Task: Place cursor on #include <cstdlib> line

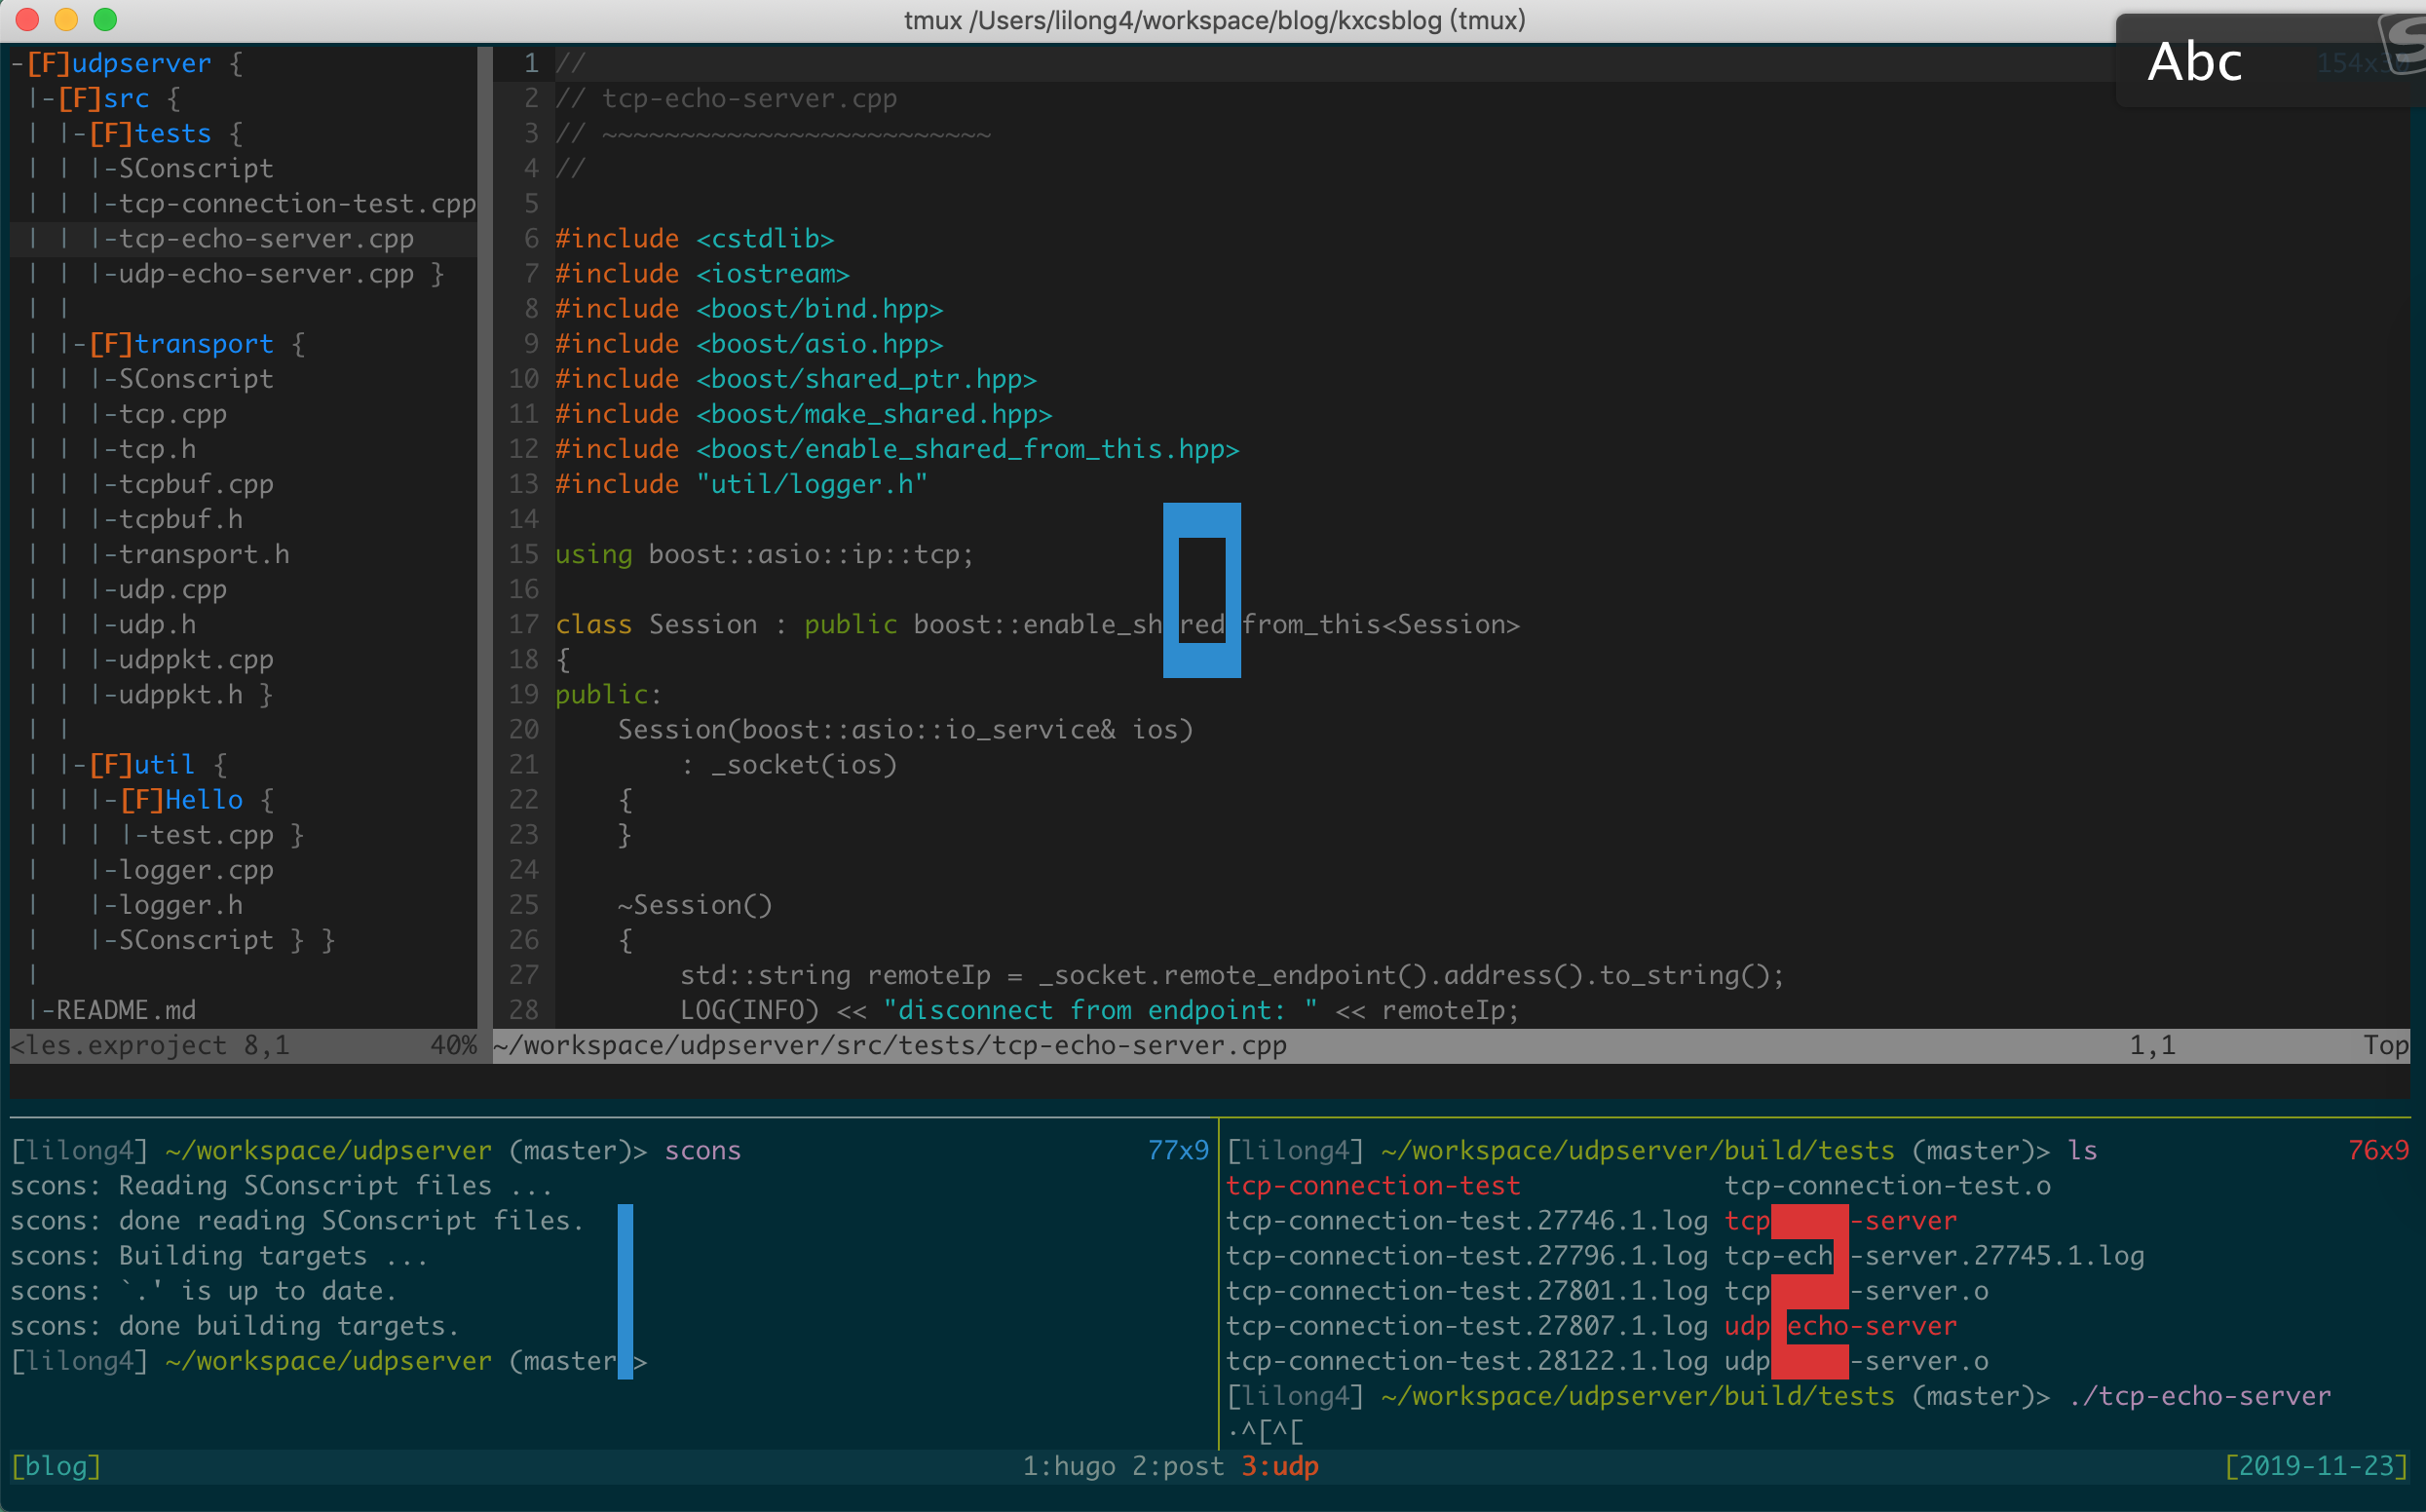Action: (x=694, y=239)
